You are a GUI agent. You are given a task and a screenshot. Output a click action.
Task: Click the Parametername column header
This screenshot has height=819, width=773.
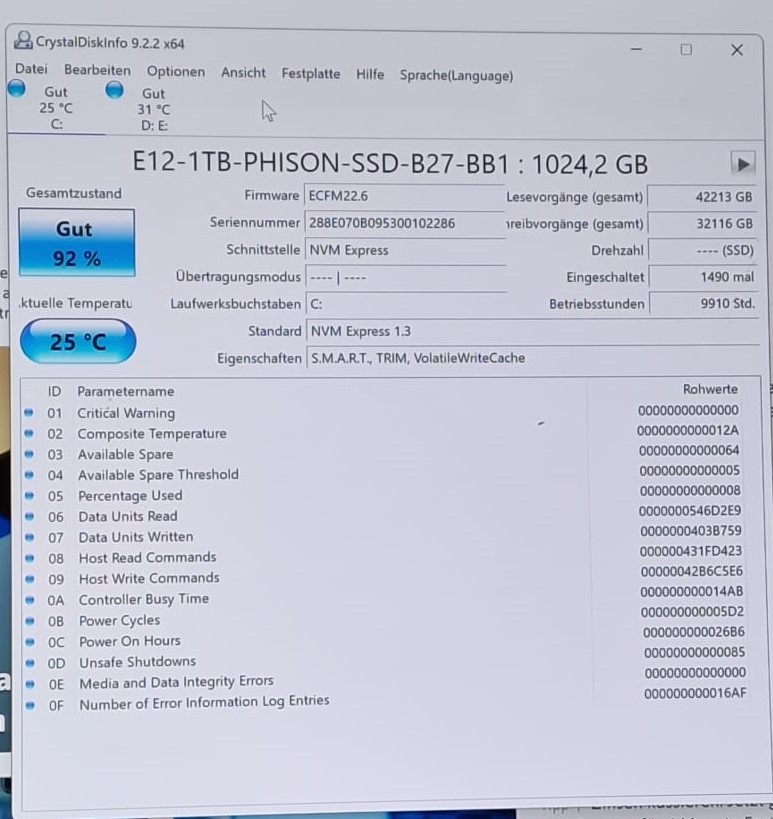(x=125, y=391)
